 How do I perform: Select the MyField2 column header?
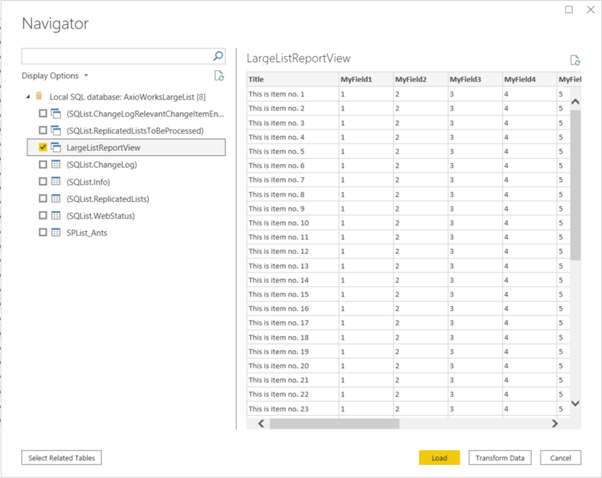410,79
